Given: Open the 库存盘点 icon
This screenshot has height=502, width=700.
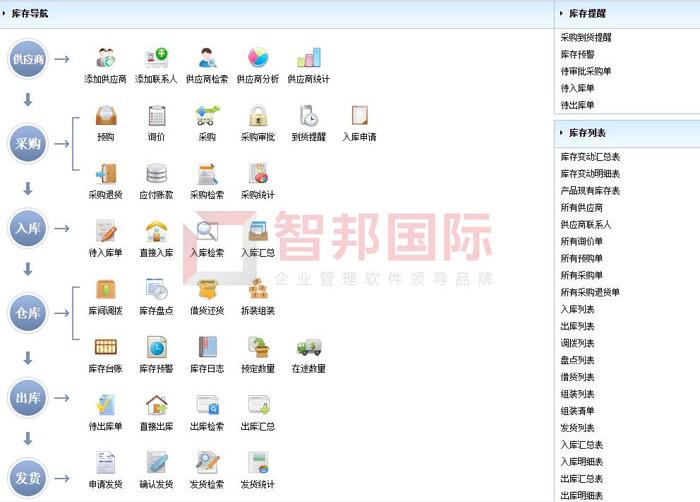Looking at the screenshot, I should 157,289.
